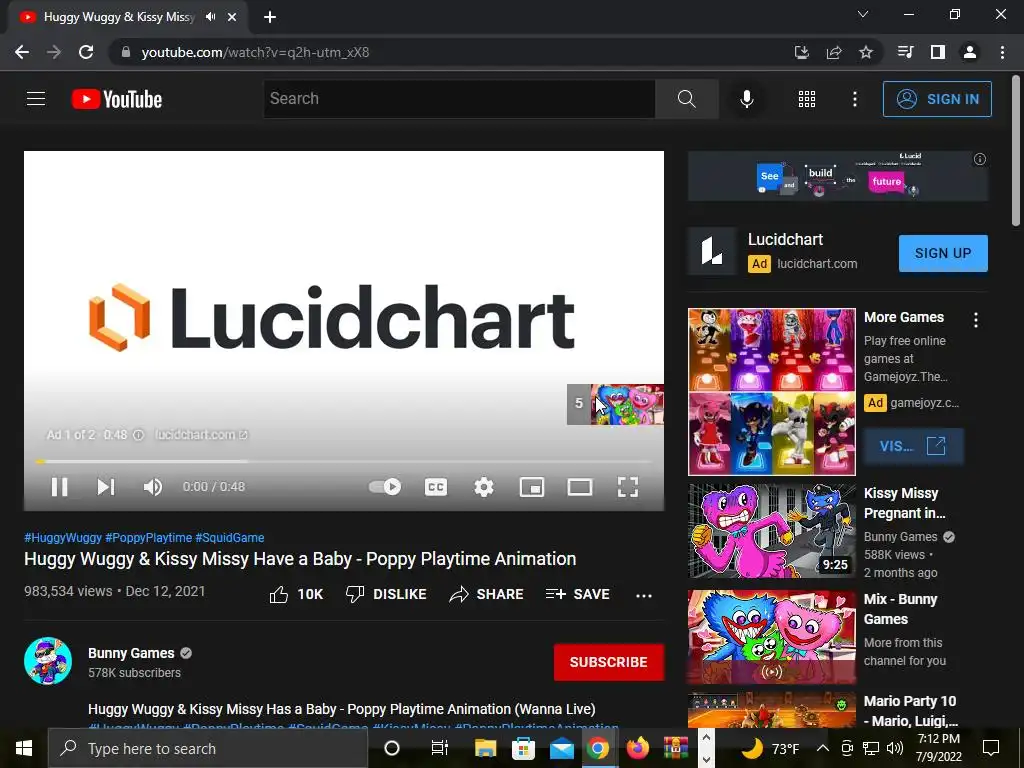1024x768 pixels.
Task: Click the Visit button on Gamejoyz ad
Action: click(913, 447)
